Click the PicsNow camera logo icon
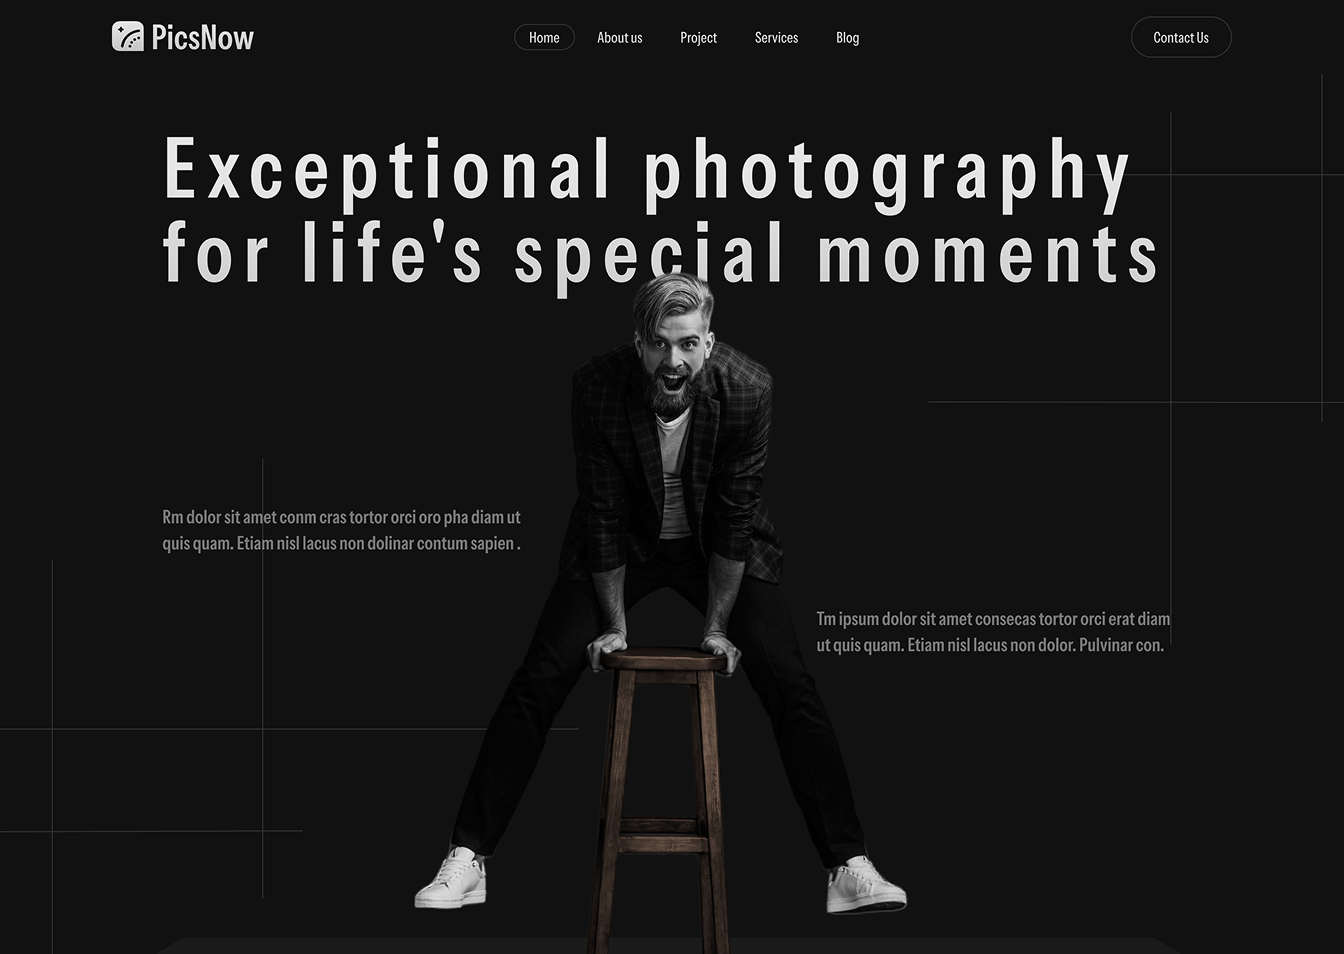 128,37
